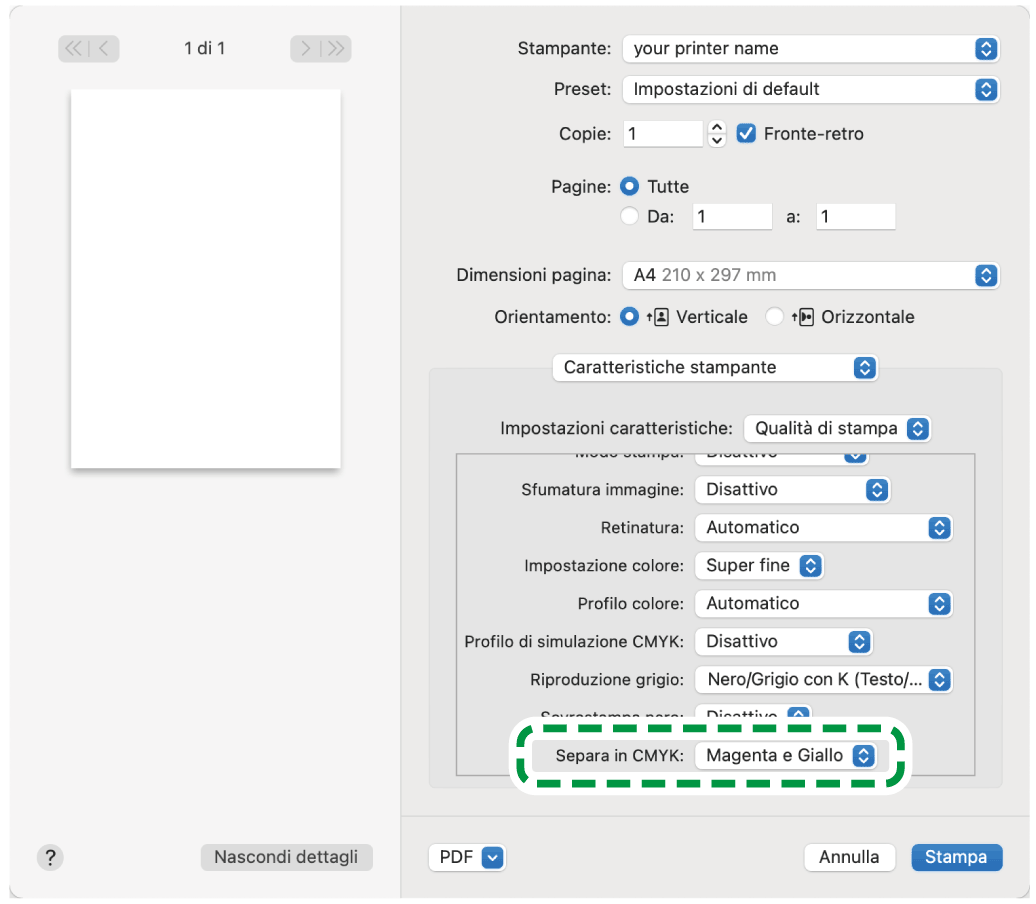Go to the next page preview arrow
The width and height of the screenshot is (1036, 904).
tap(307, 48)
